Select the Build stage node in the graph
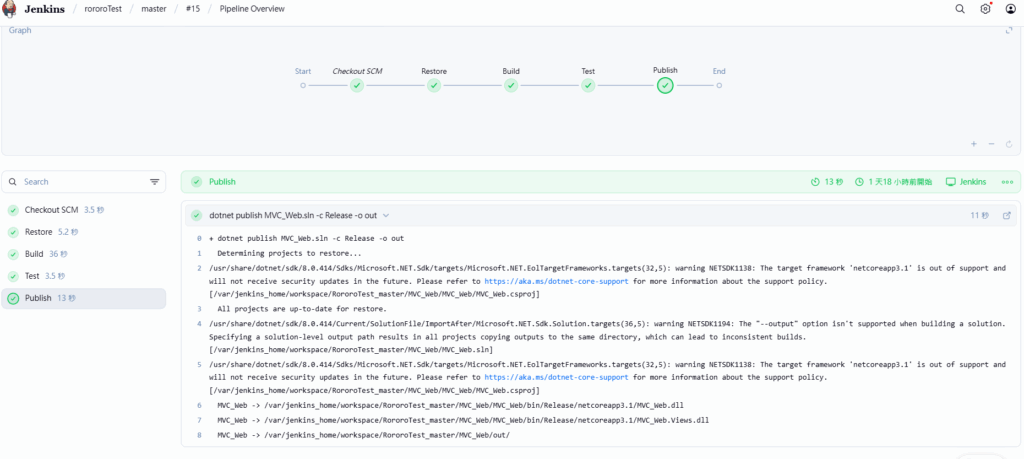 click(511, 85)
